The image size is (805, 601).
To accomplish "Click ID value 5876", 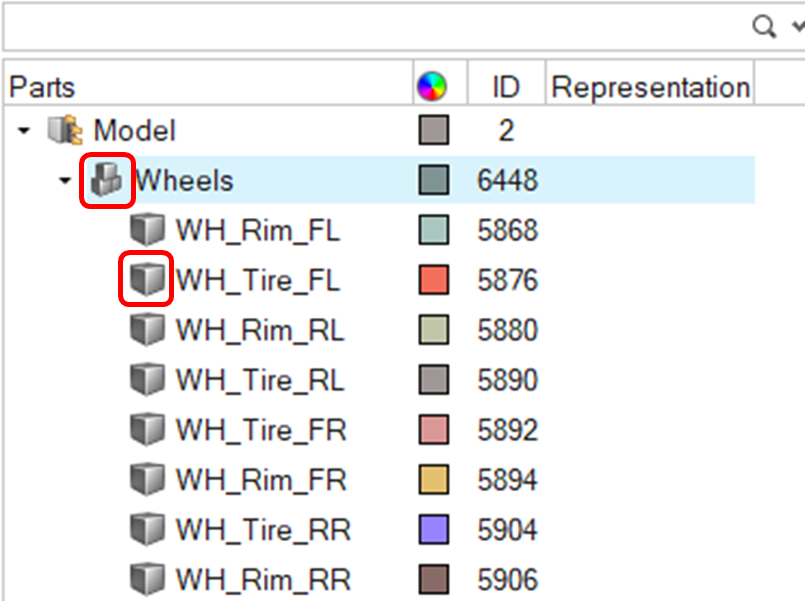I will tap(507, 280).
